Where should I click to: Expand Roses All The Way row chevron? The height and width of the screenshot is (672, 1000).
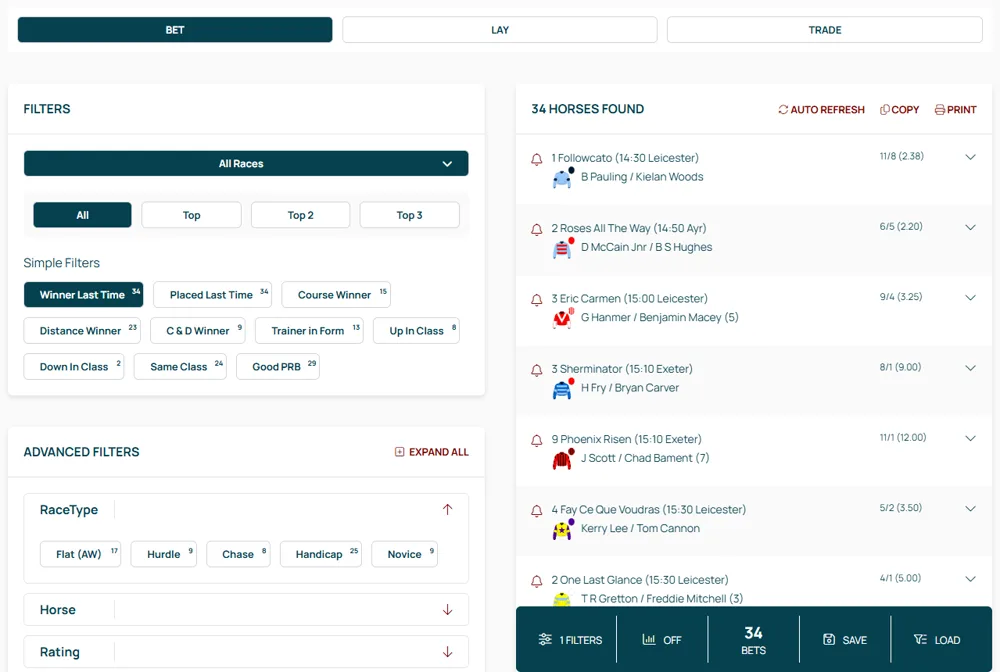coord(970,227)
